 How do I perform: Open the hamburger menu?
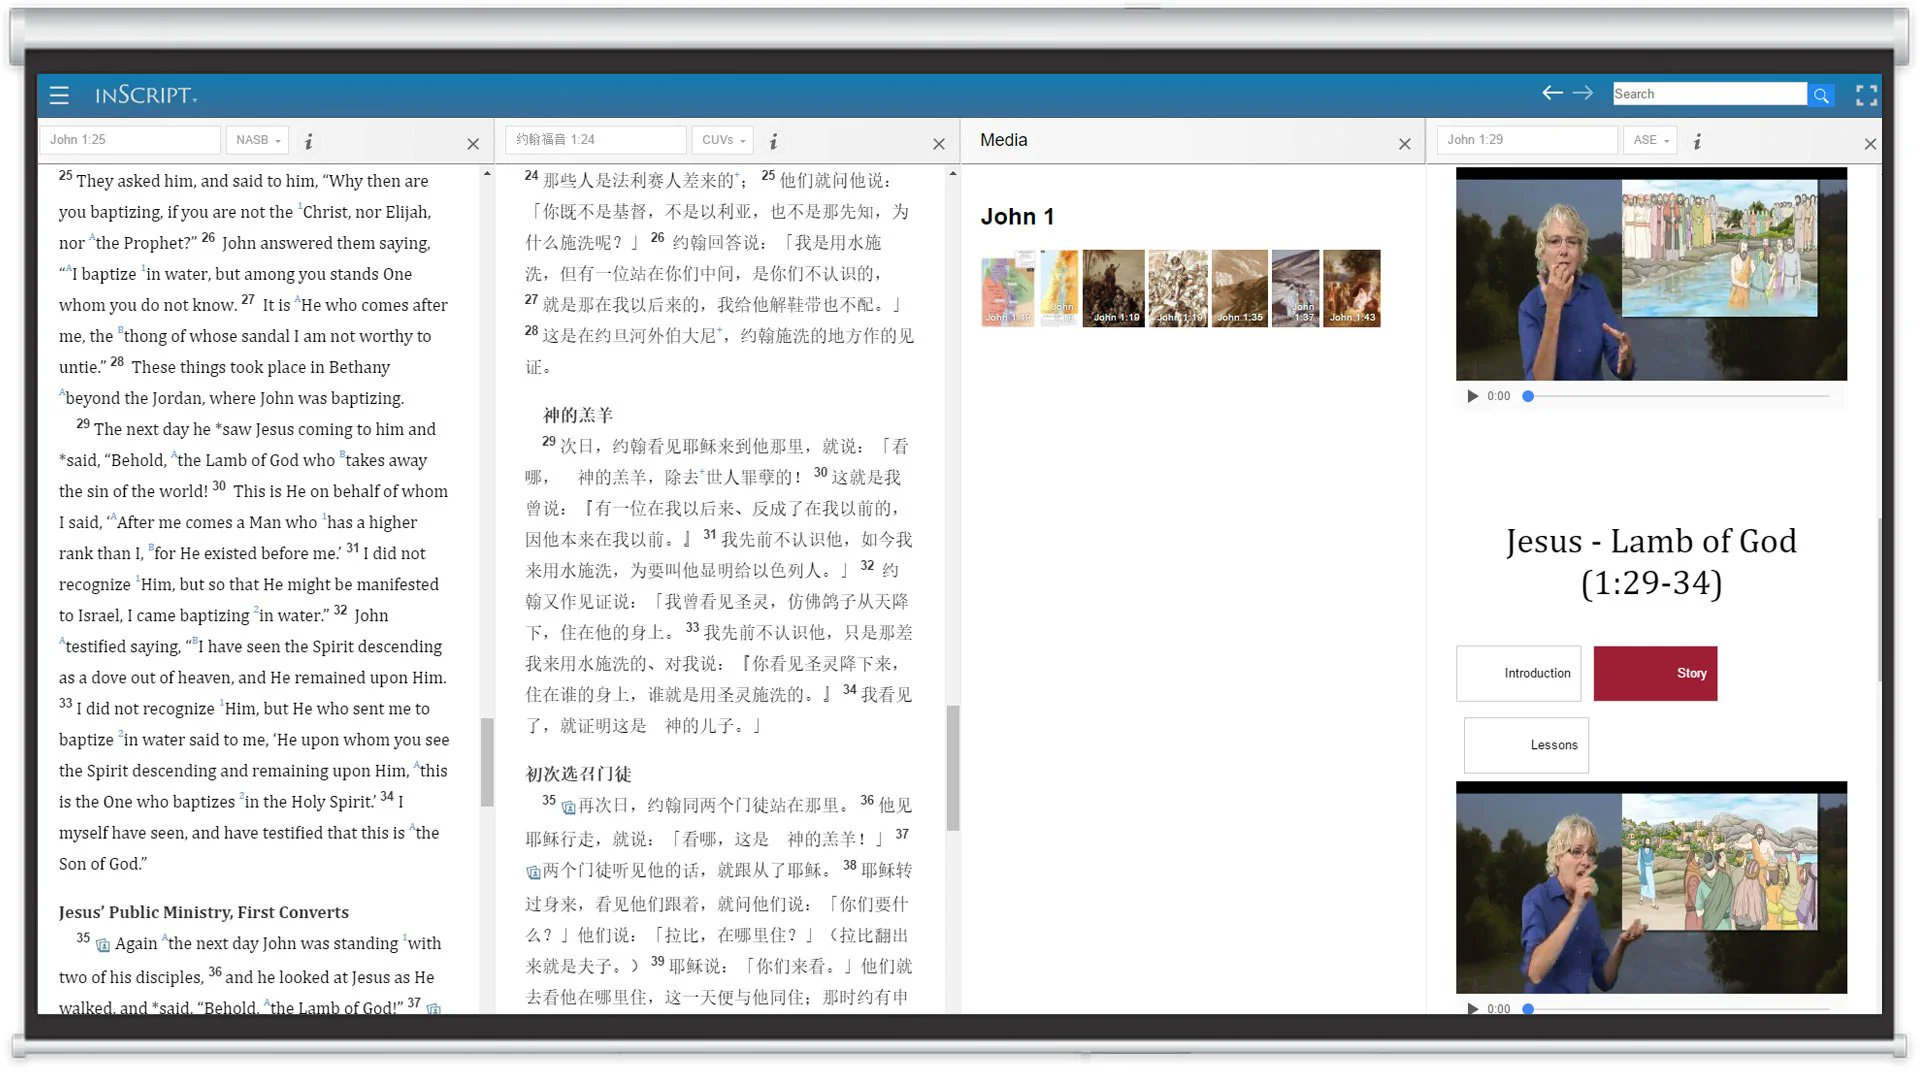click(59, 95)
